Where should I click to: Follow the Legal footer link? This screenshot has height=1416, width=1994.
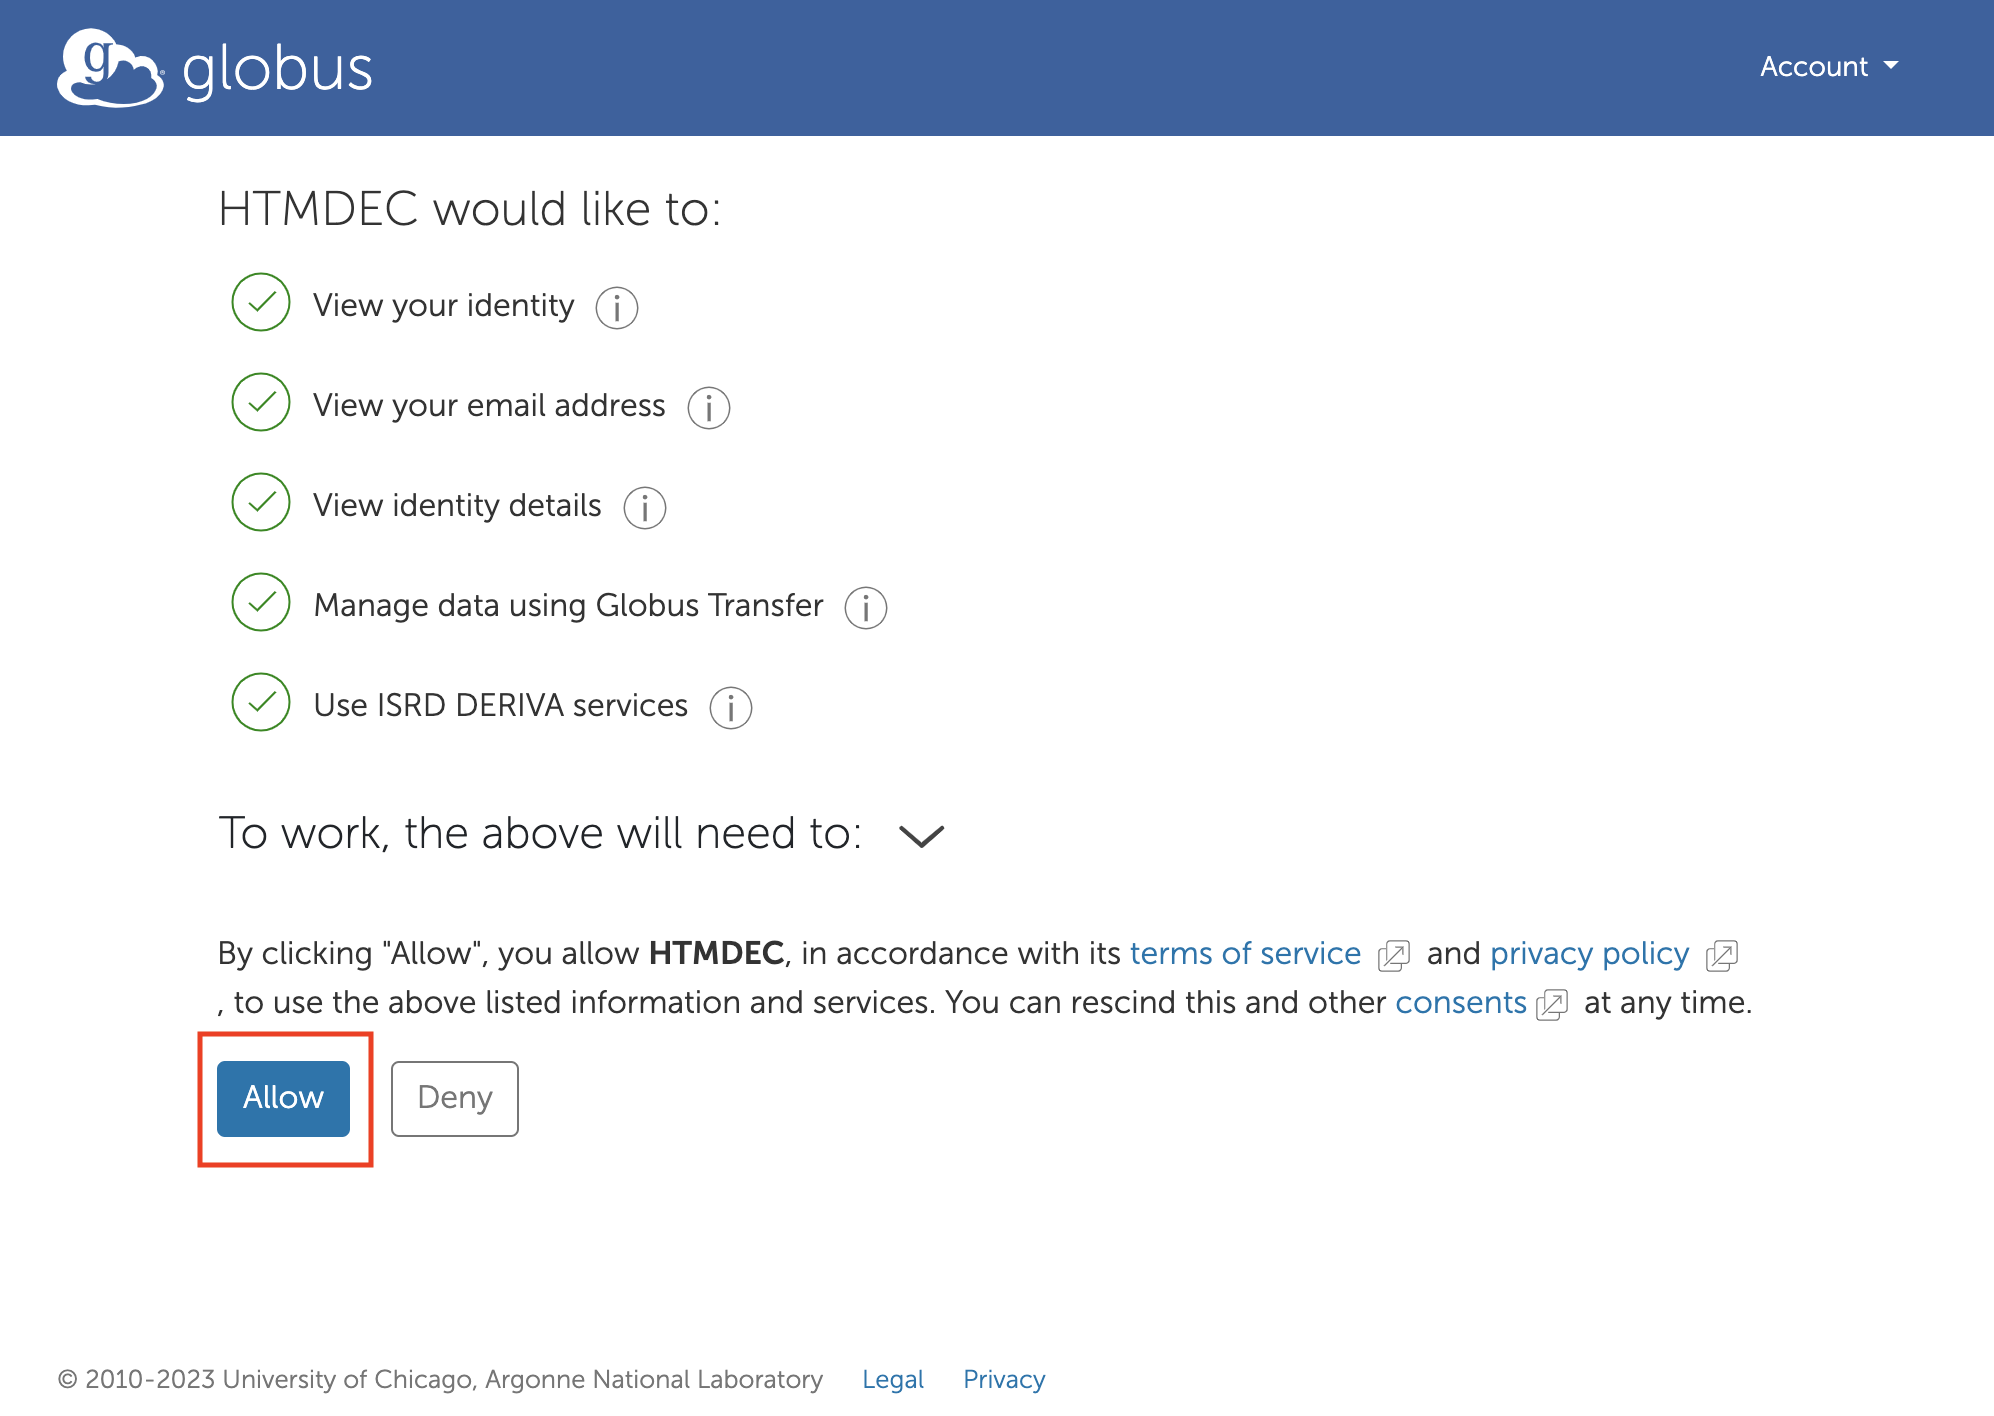[x=893, y=1379]
